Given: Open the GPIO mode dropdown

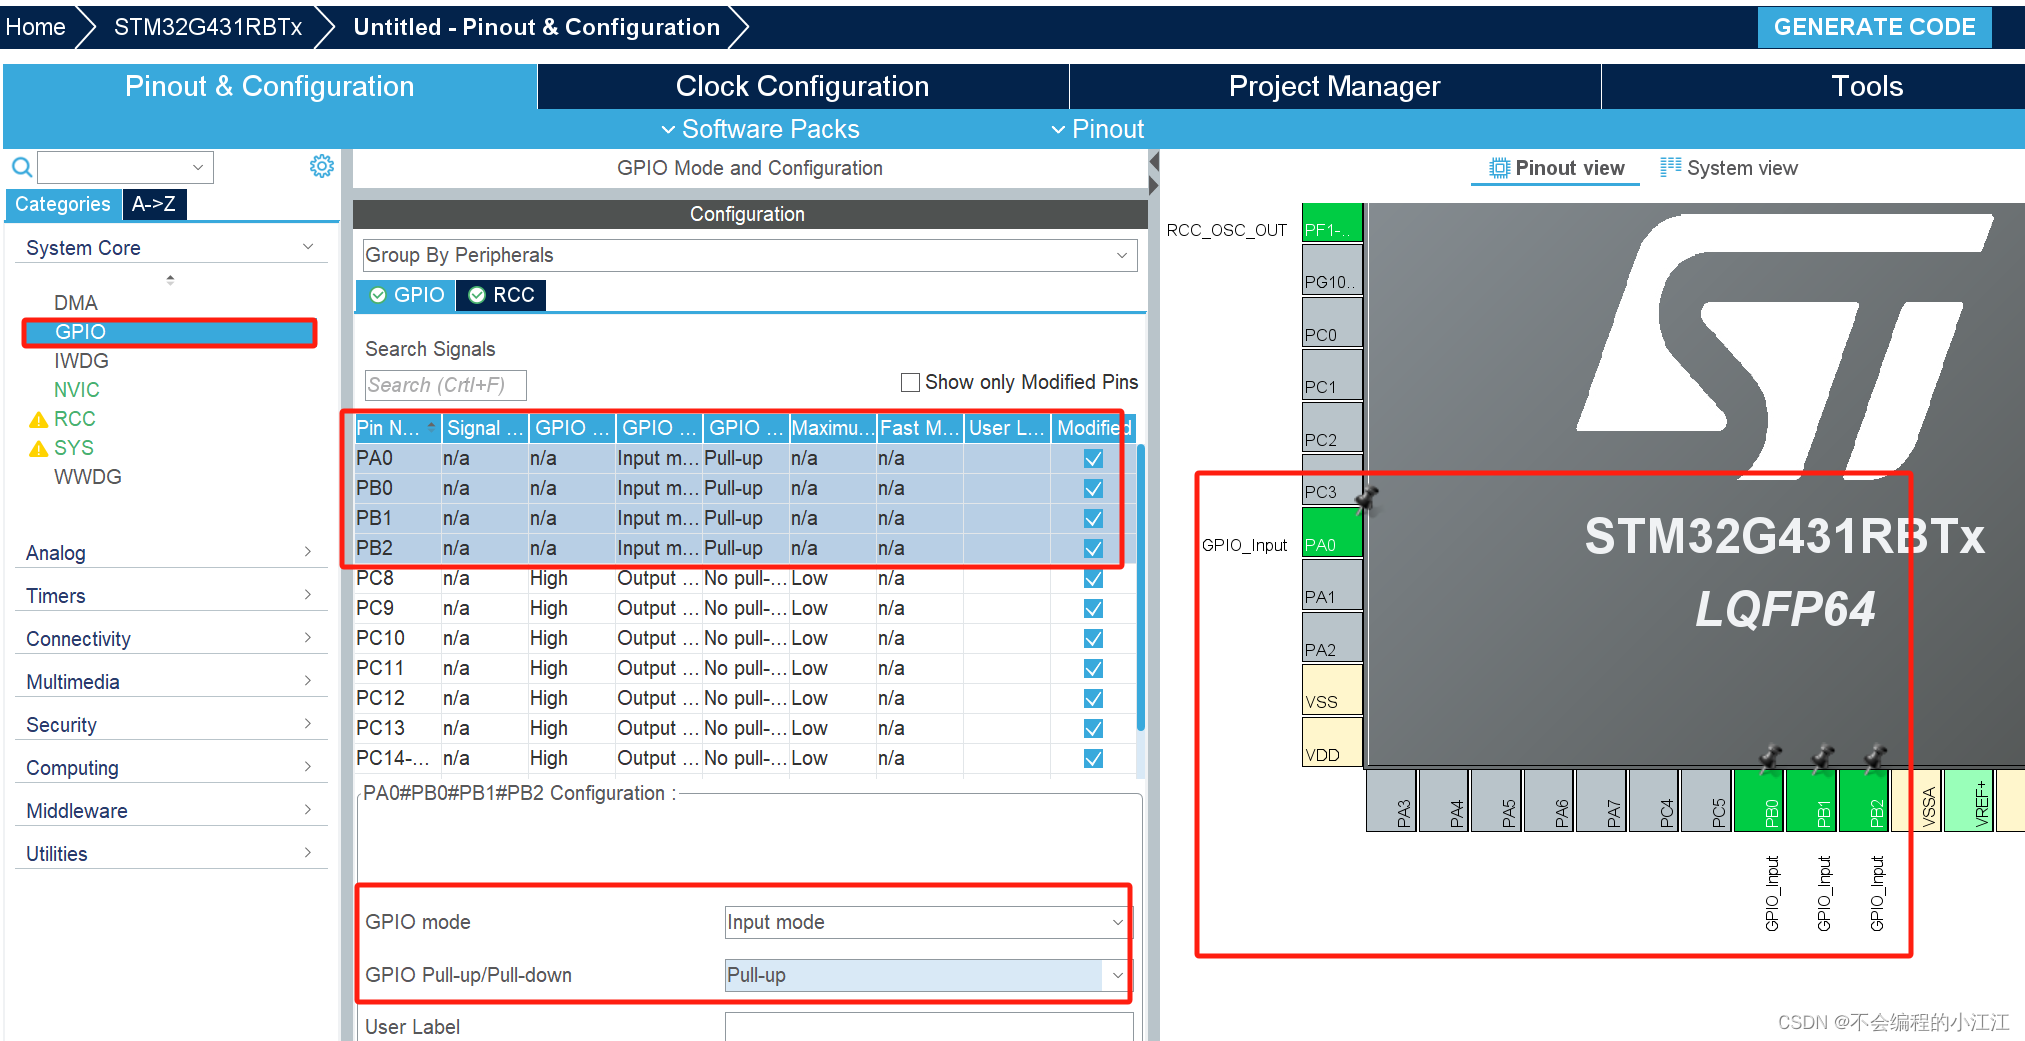Looking at the screenshot, I should tap(927, 922).
